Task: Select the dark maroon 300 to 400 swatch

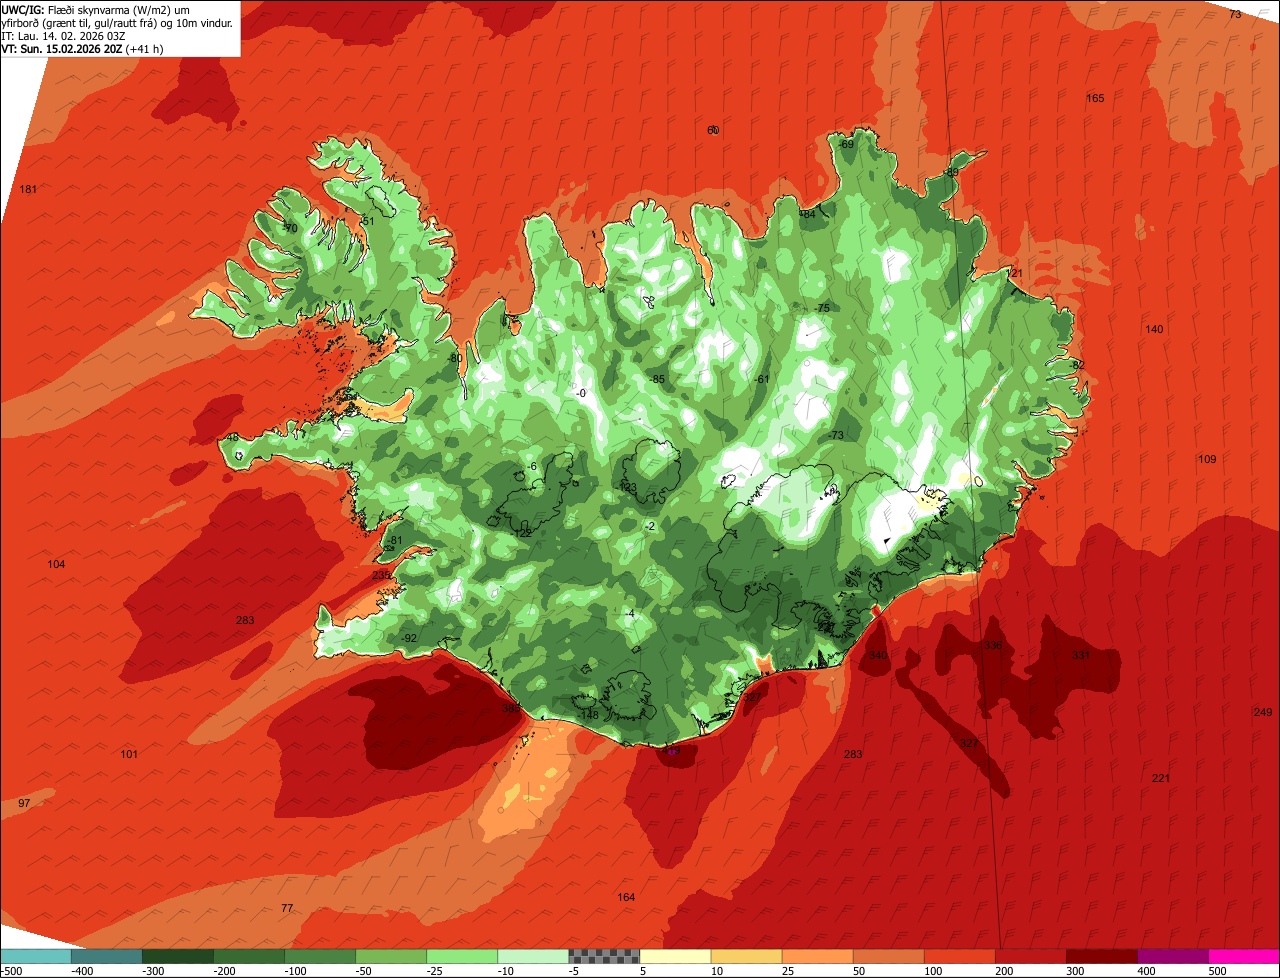Action: point(1101,956)
